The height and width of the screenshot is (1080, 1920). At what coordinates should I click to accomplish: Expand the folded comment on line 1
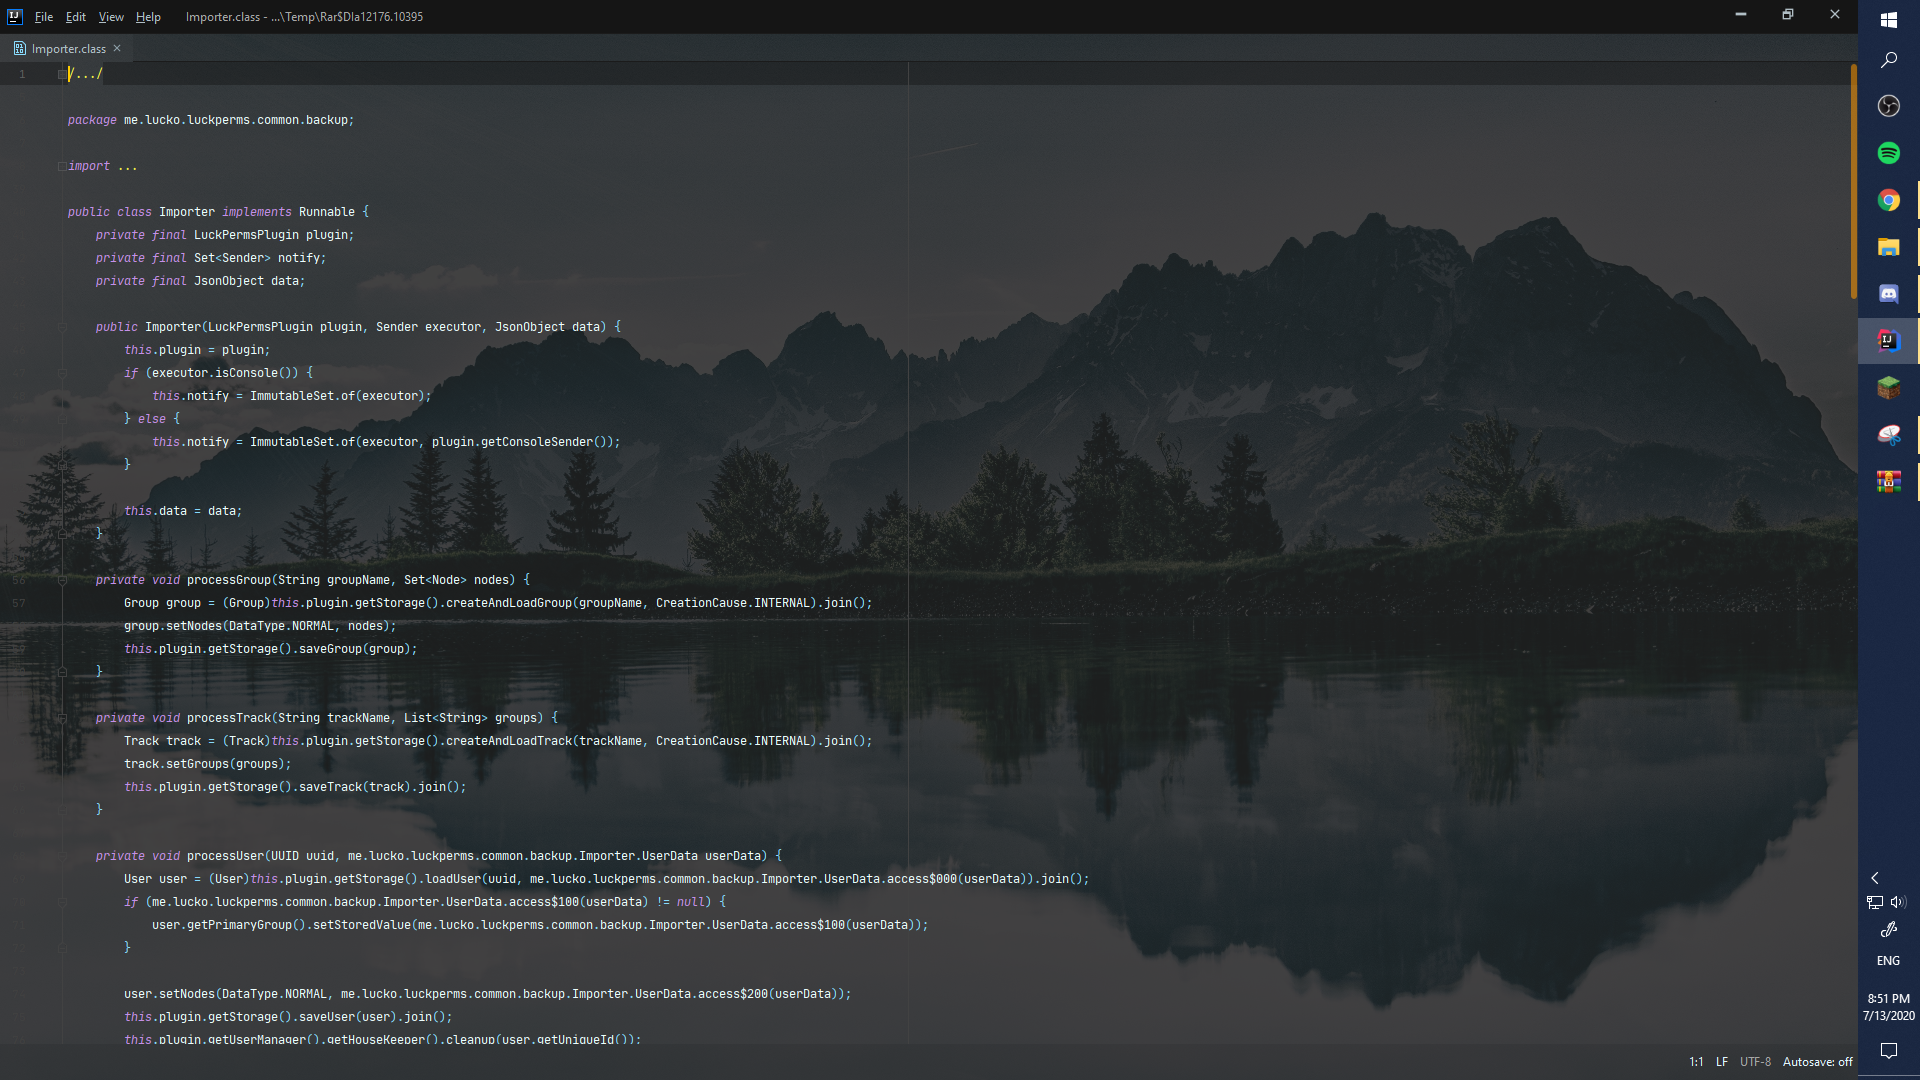click(62, 74)
